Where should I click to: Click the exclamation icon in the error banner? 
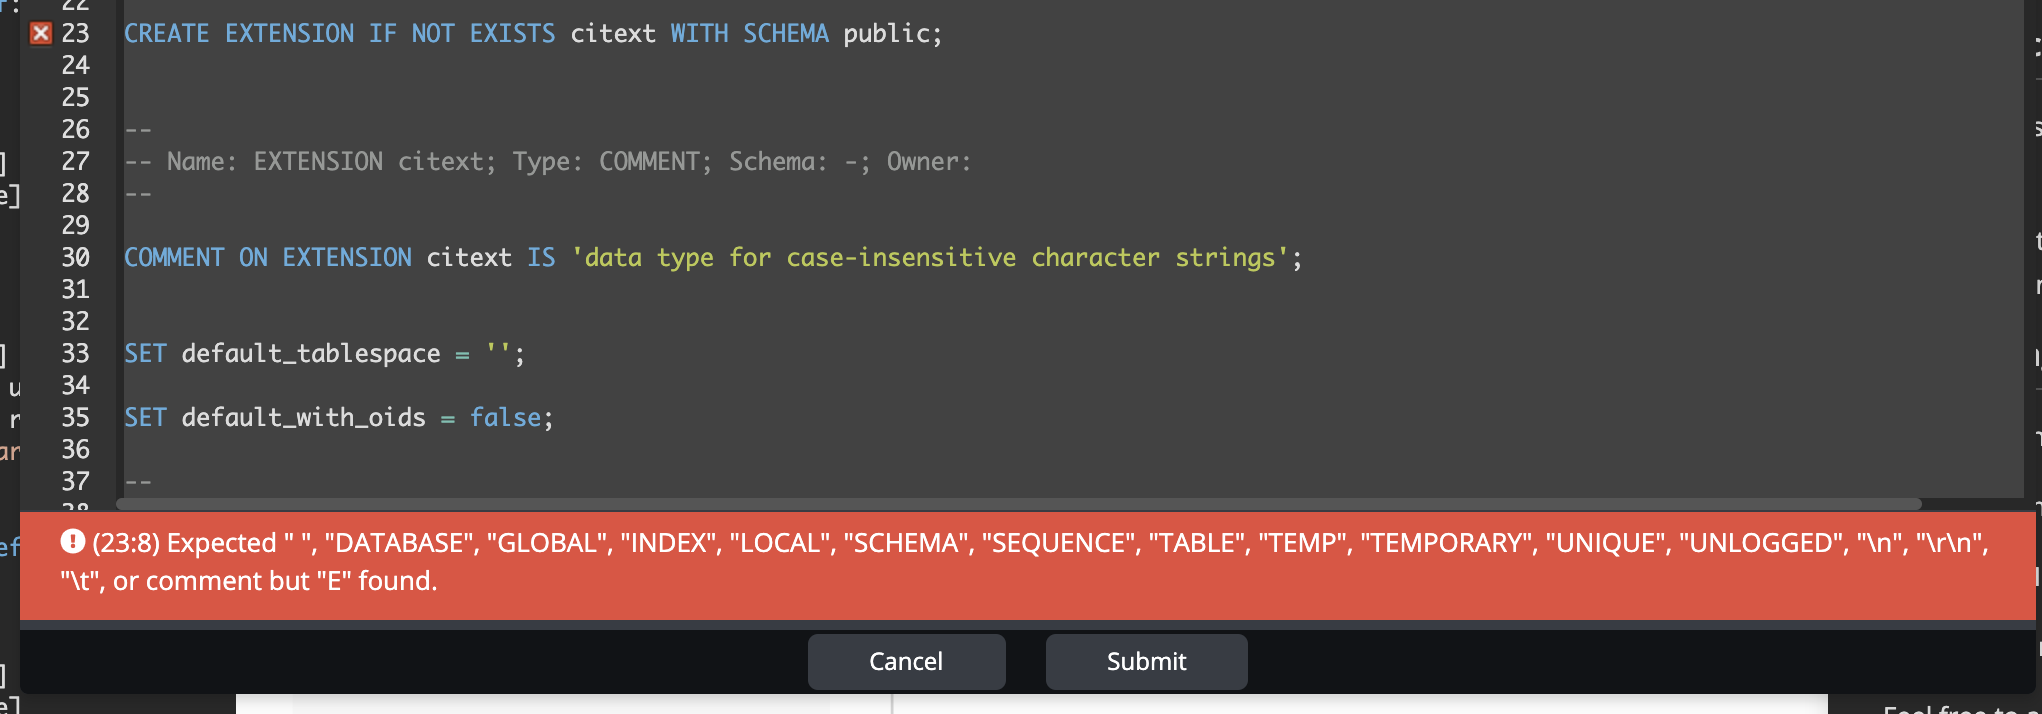(71, 542)
